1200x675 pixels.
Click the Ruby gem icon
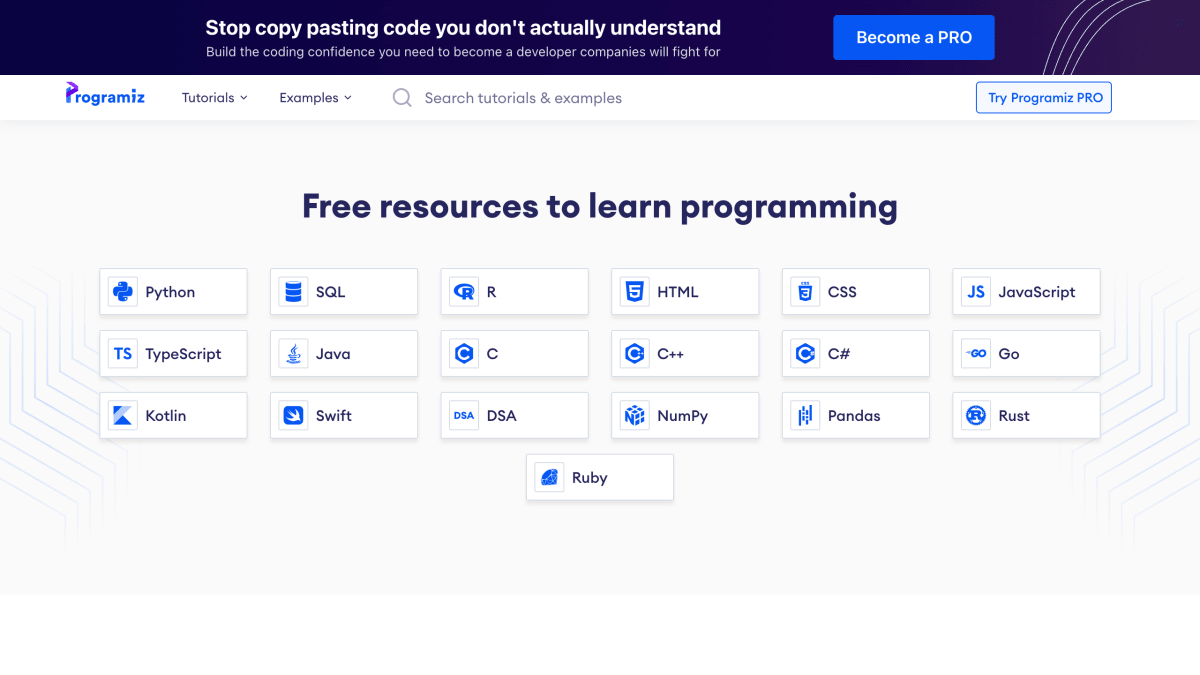pyautogui.click(x=549, y=478)
